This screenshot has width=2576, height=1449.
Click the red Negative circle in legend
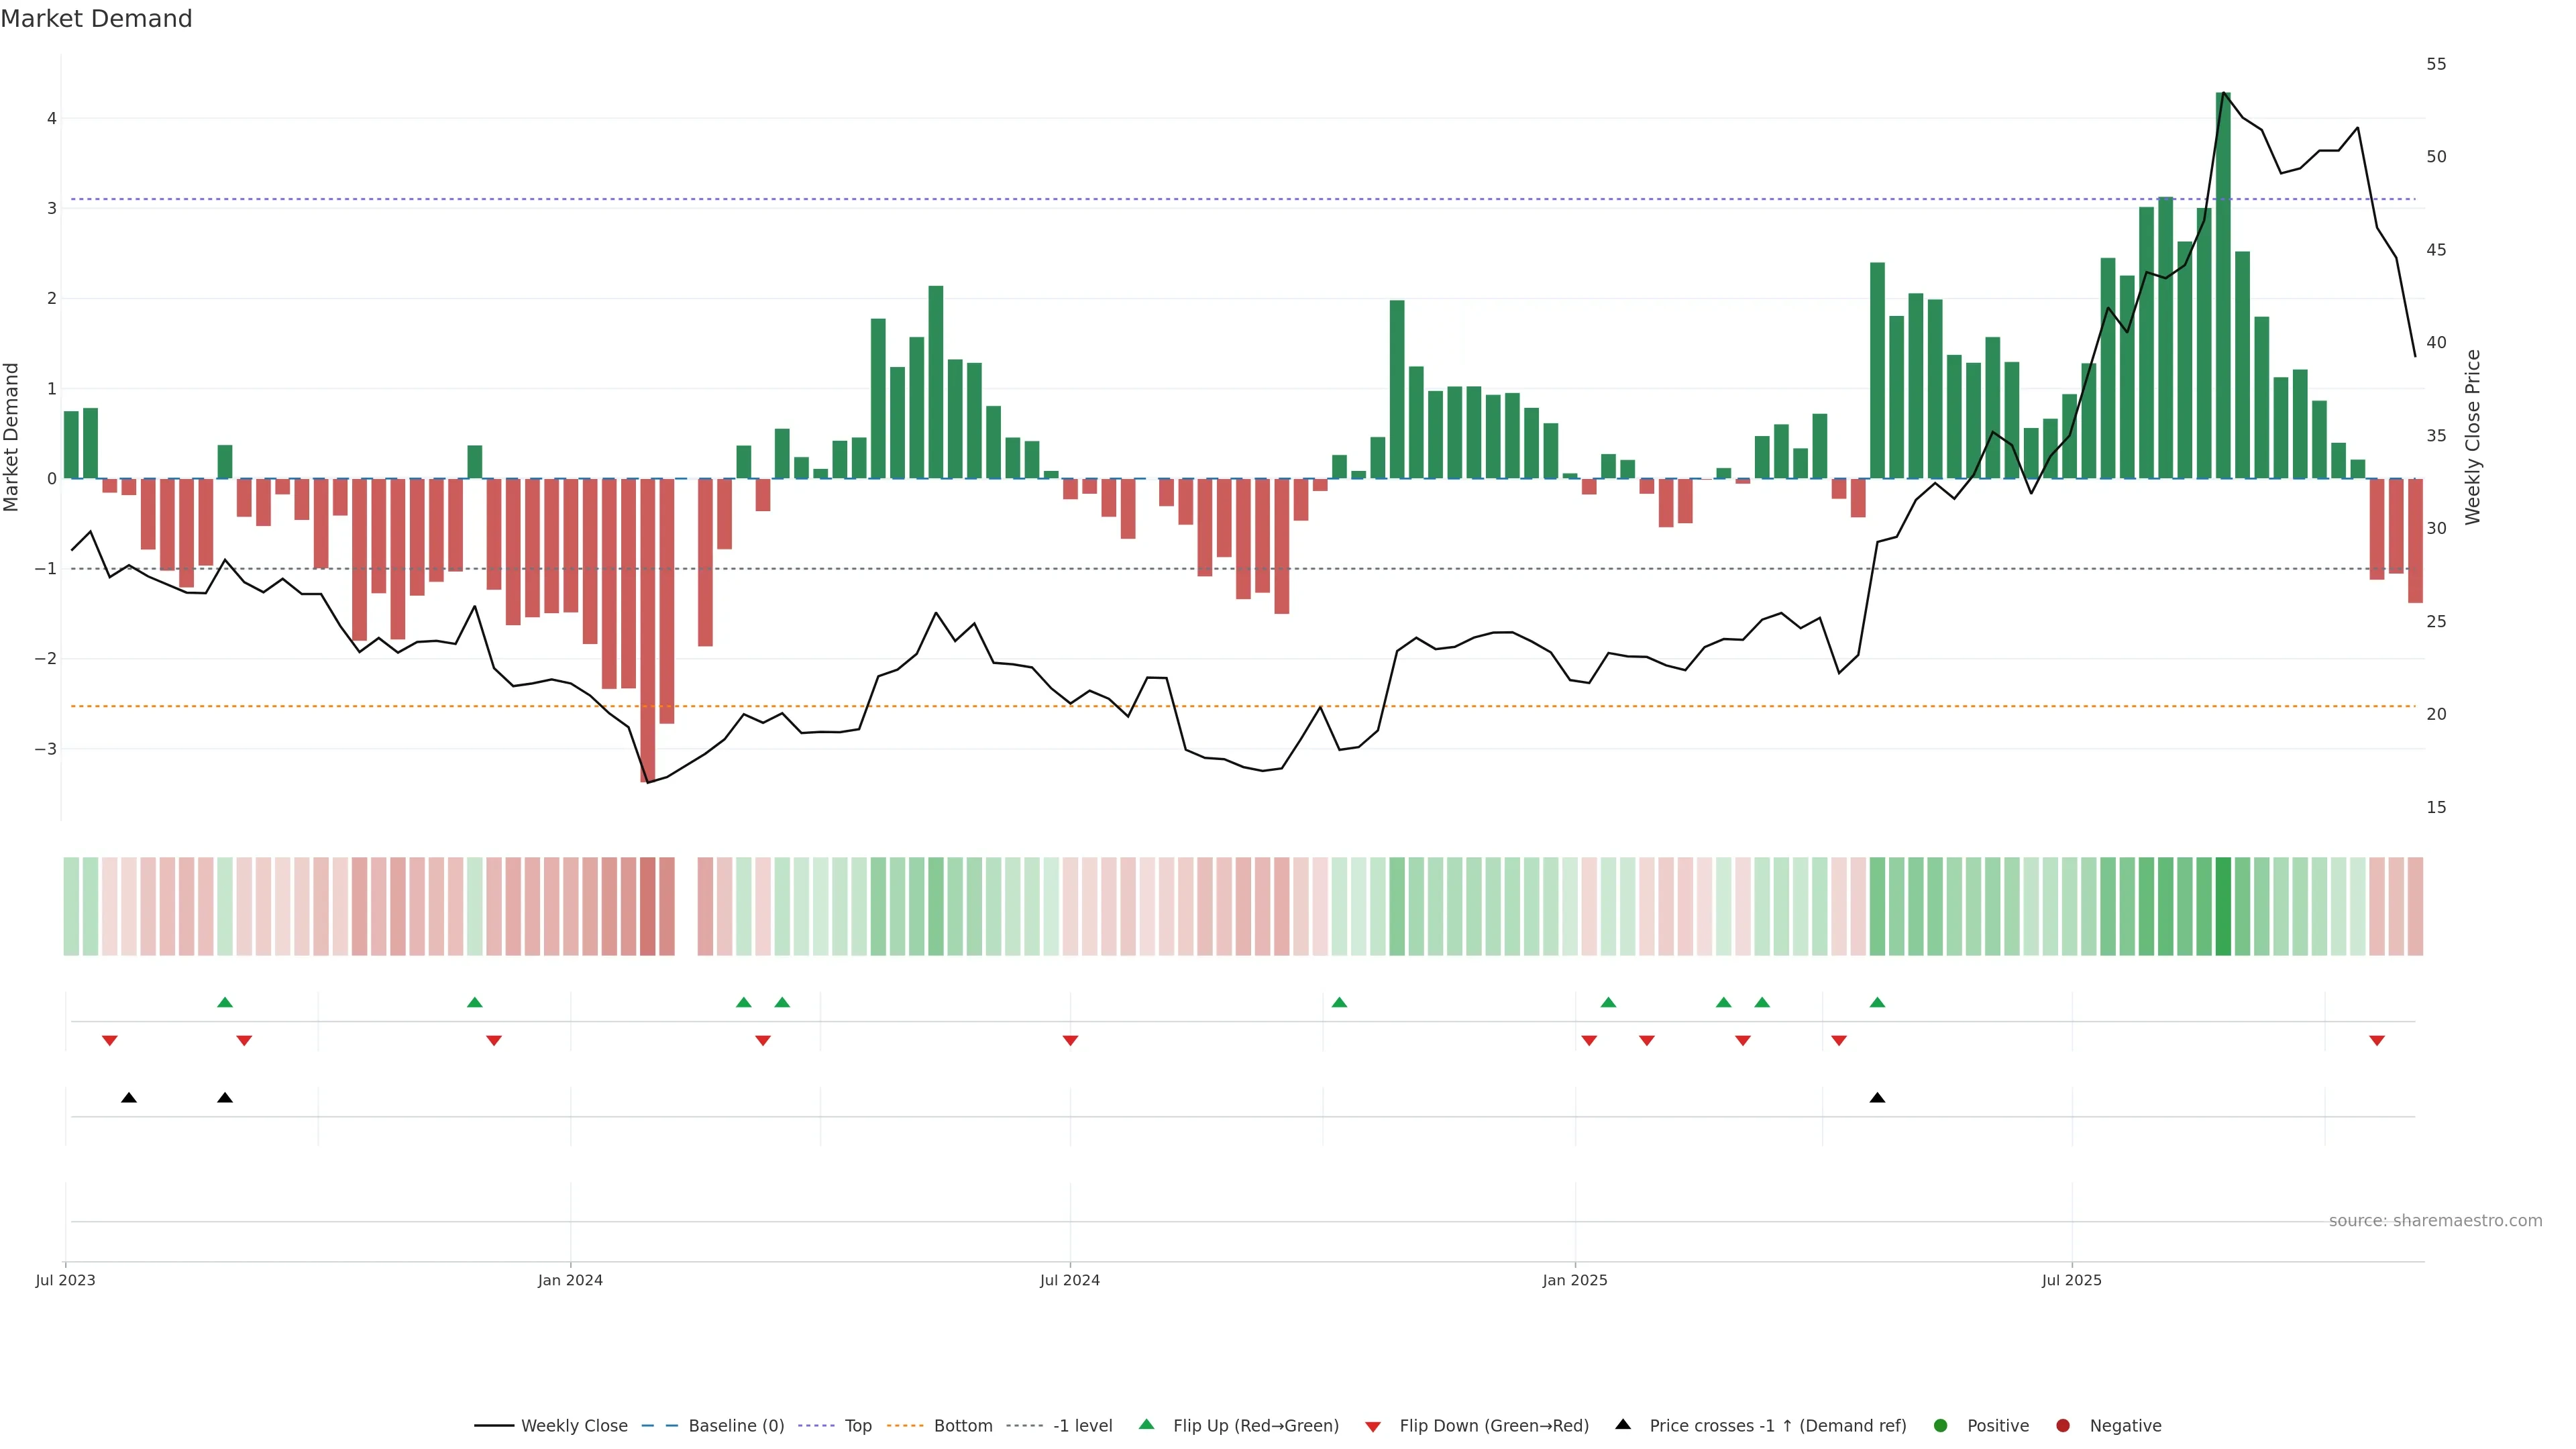(2063, 1425)
